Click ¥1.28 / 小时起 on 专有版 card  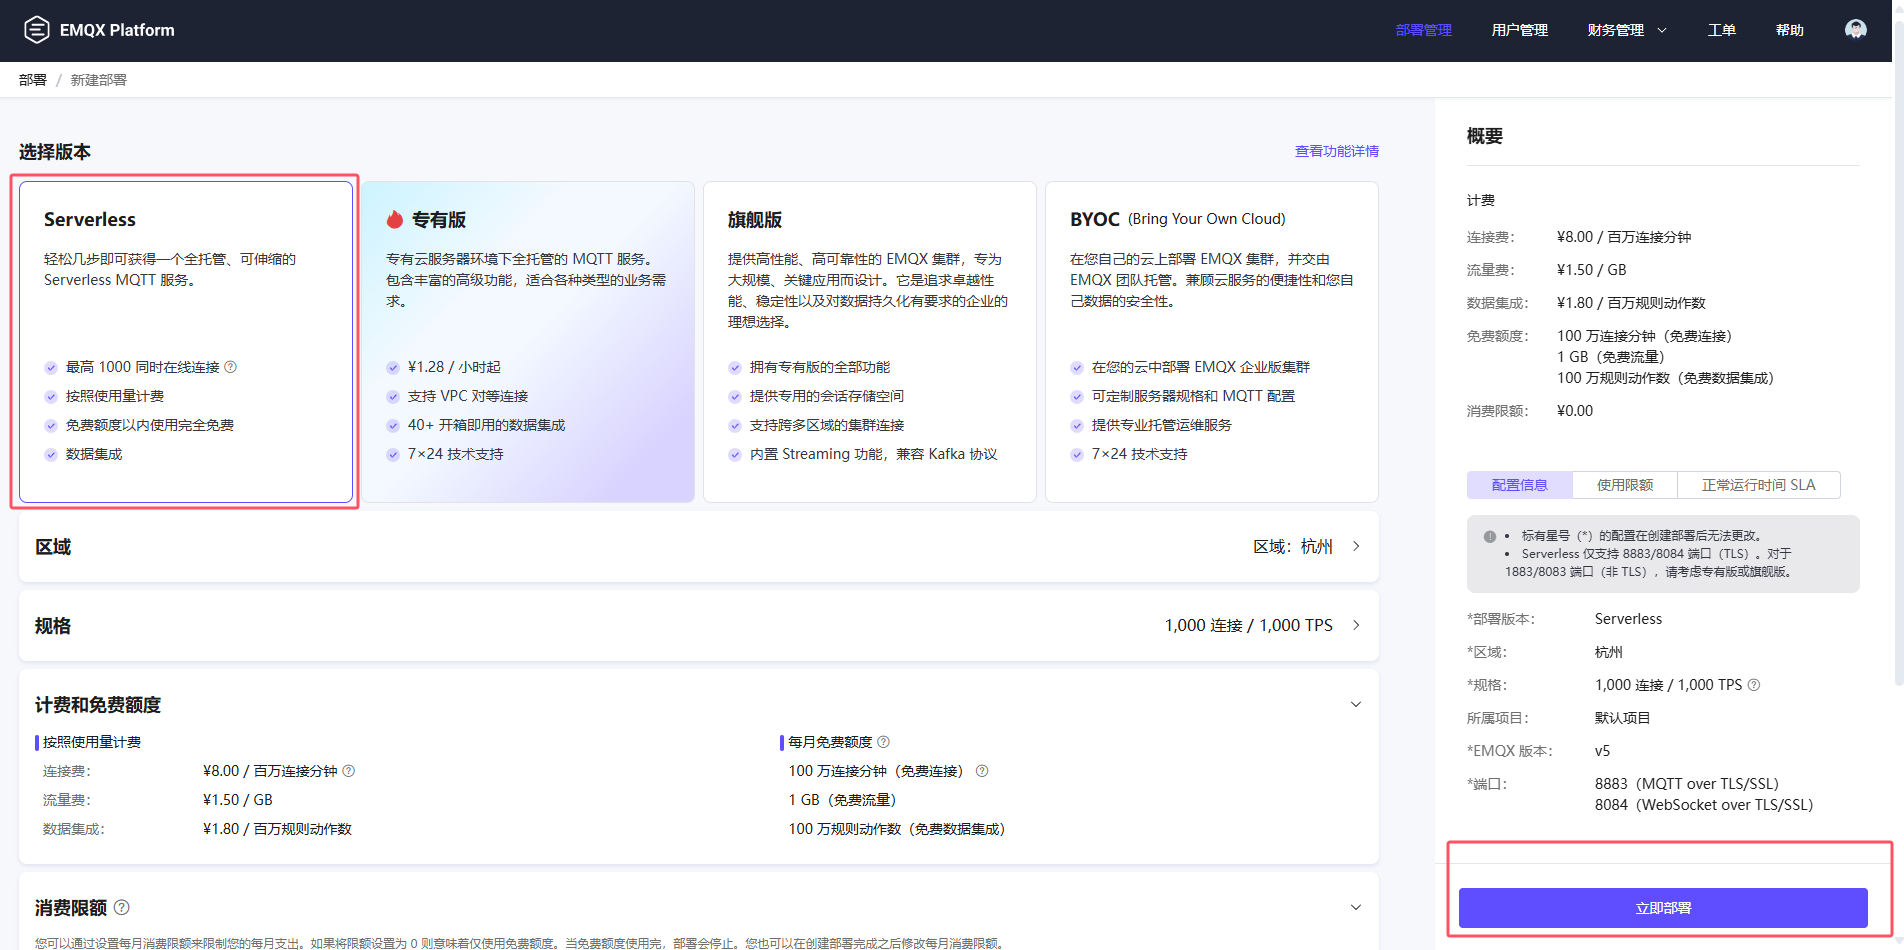[454, 367]
